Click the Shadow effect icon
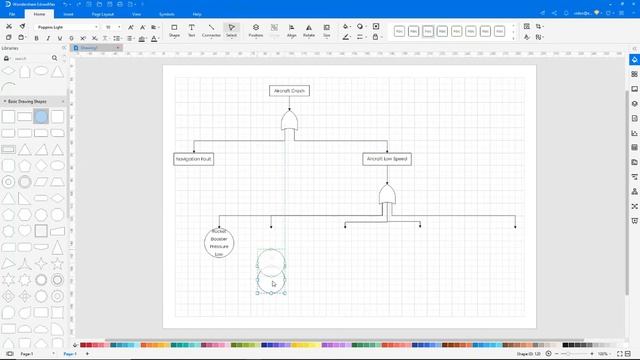The height and width of the screenshot is (360, 640). [x=360, y=27]
